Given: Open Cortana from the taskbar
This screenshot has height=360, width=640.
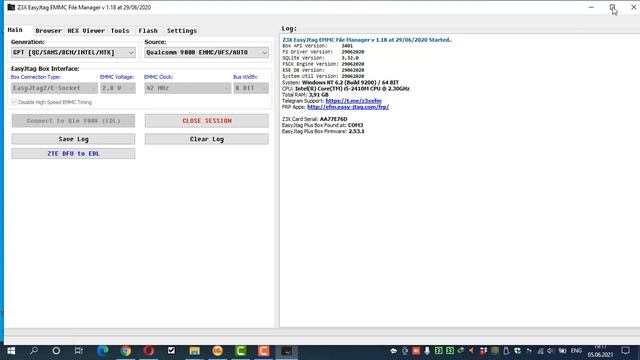Looking at the screenshot, I should pos(56,351).
